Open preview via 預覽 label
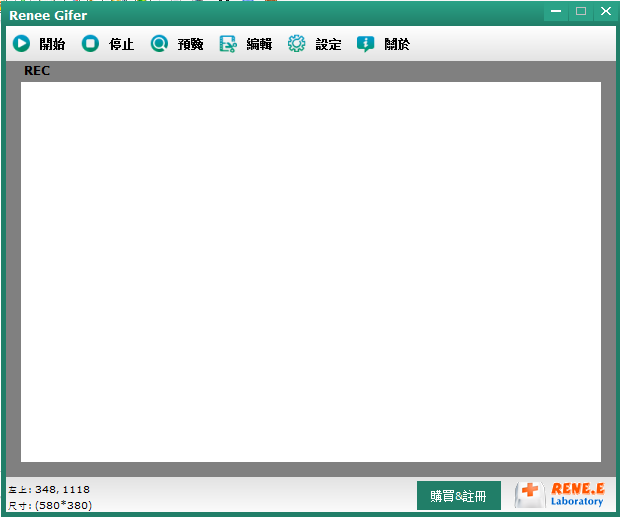Image resolution: width=620 pixels, height=517 pixels. coord(190,44)
